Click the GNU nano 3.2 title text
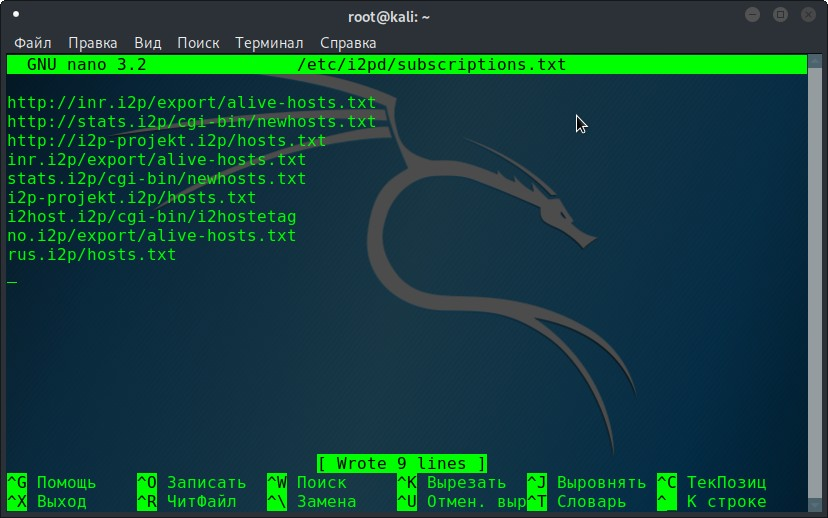This screenshot has height=518, width=828. 87,64
